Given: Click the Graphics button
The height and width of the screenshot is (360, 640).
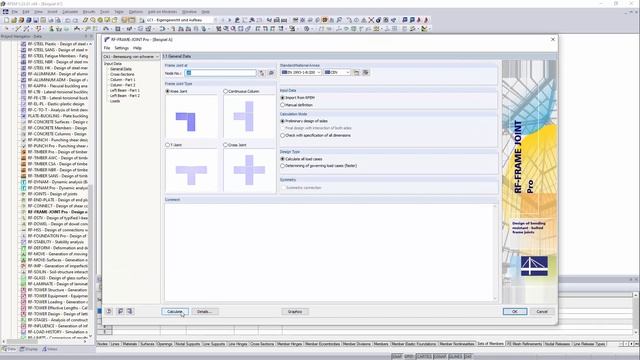Looking at the screenshot, I should tap(295, 311).
